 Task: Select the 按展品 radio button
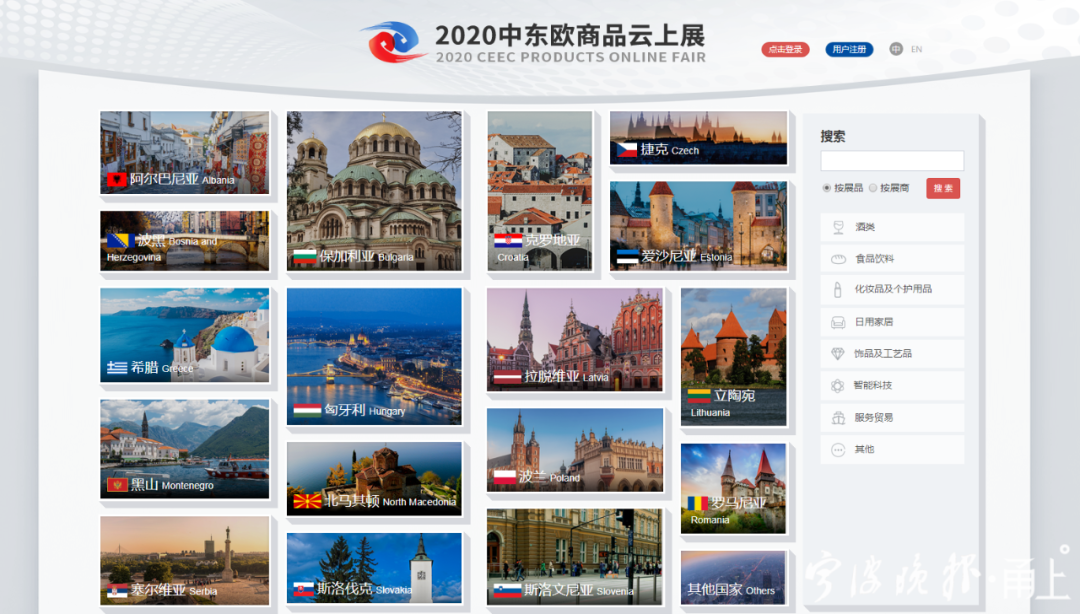click(827, 188)
